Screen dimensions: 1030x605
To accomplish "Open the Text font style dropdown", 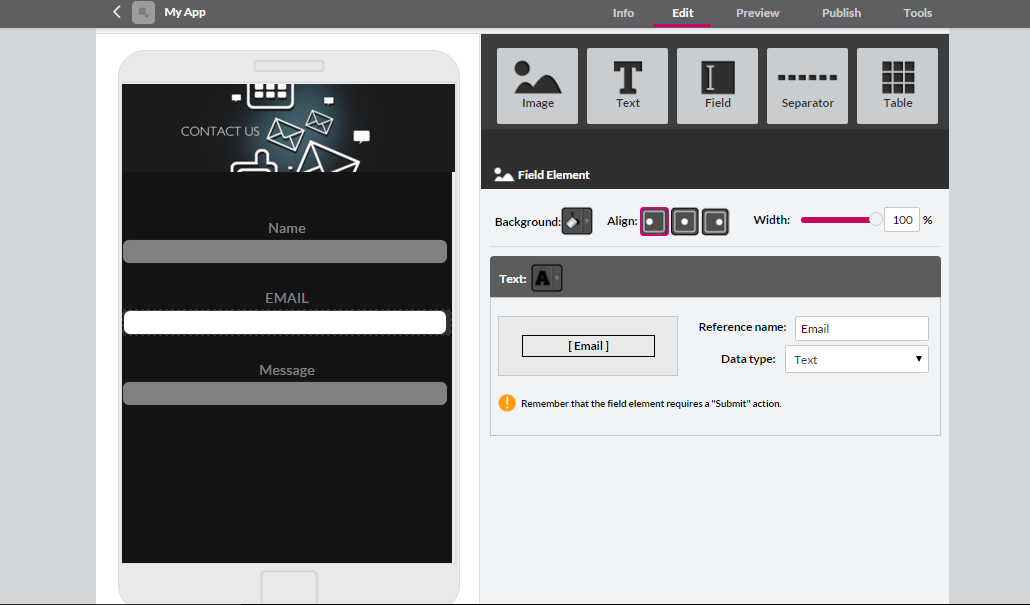I will coord(547,279).
